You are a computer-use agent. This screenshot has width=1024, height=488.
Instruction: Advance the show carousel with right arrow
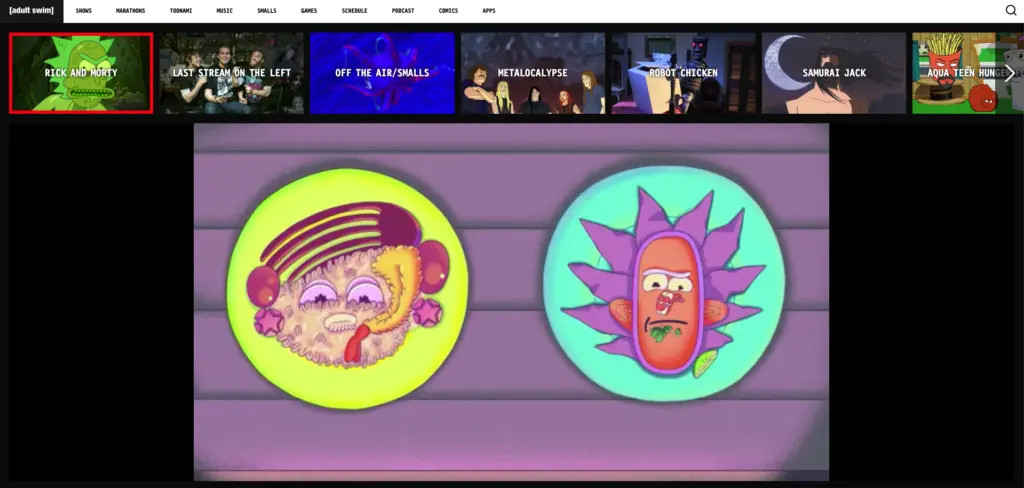[x=1010, y=73]
